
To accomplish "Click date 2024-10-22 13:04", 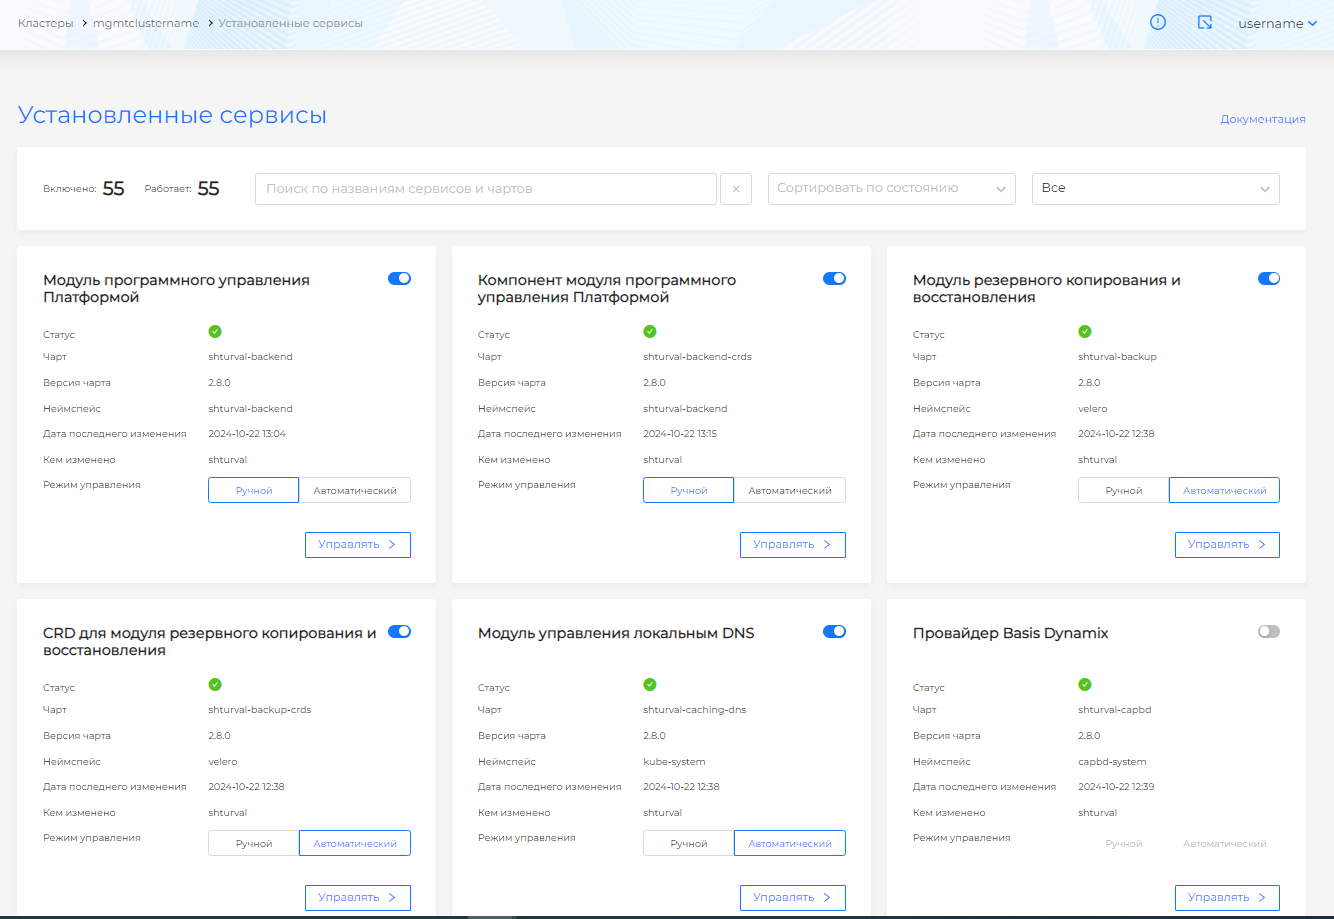I will click(247, 434).
